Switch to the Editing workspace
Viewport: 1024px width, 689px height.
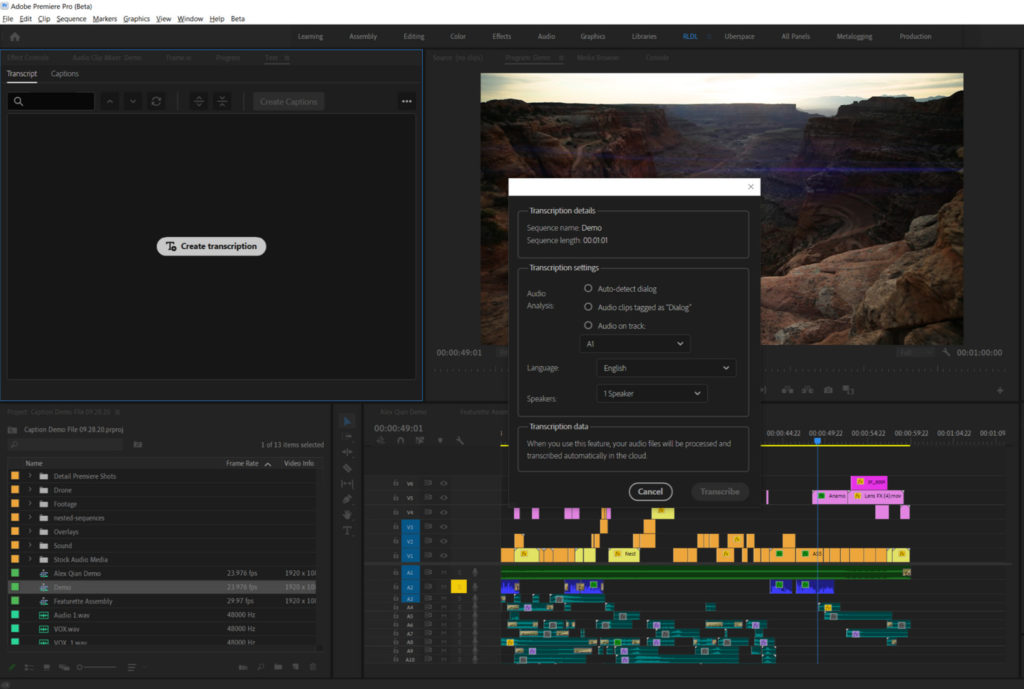tap(414, 37)
